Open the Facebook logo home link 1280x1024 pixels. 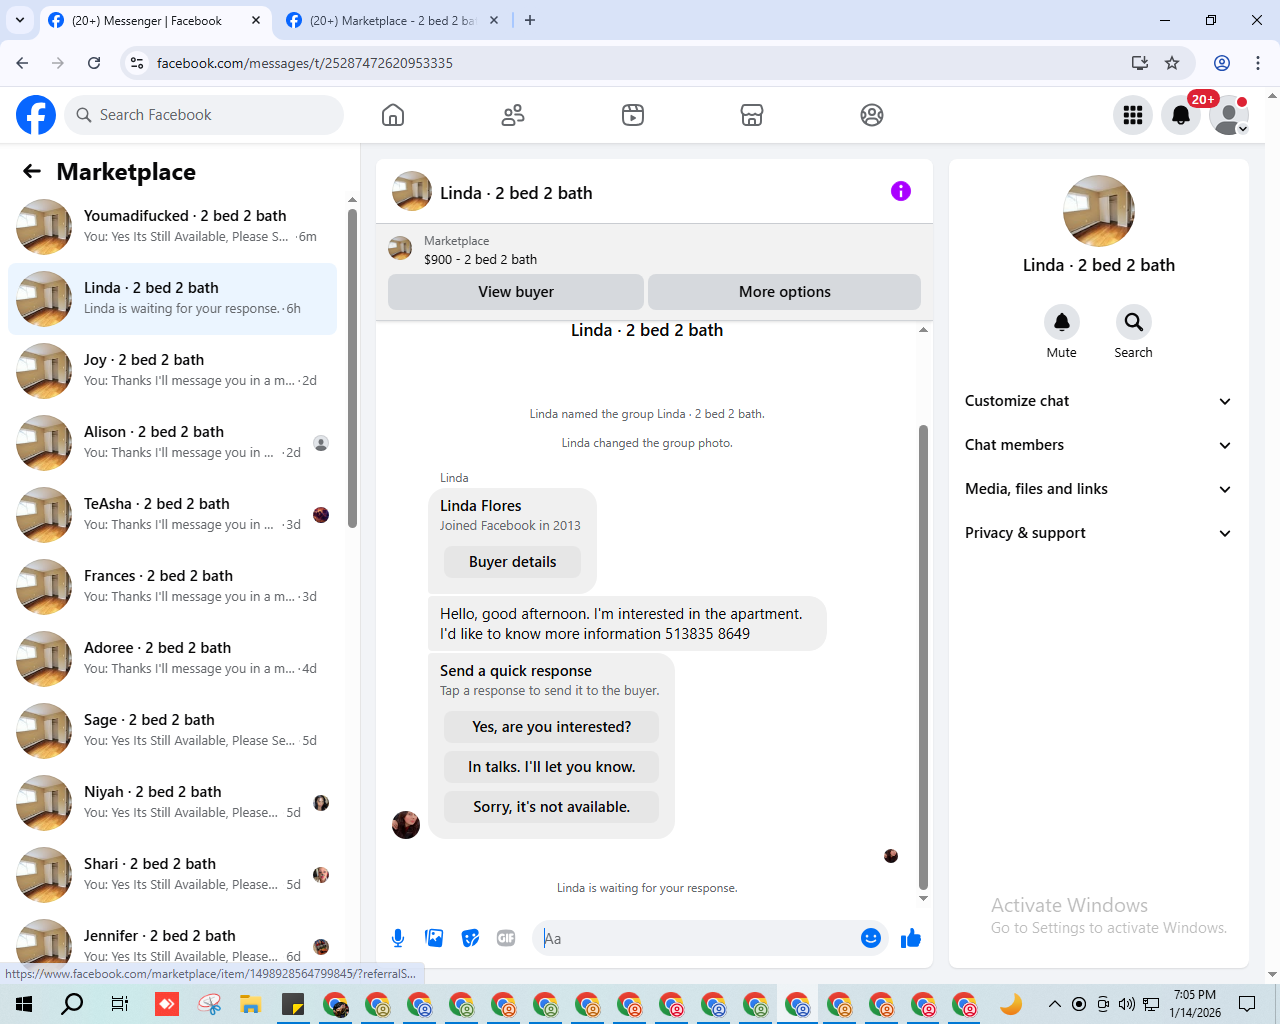[x=36, y=115]
